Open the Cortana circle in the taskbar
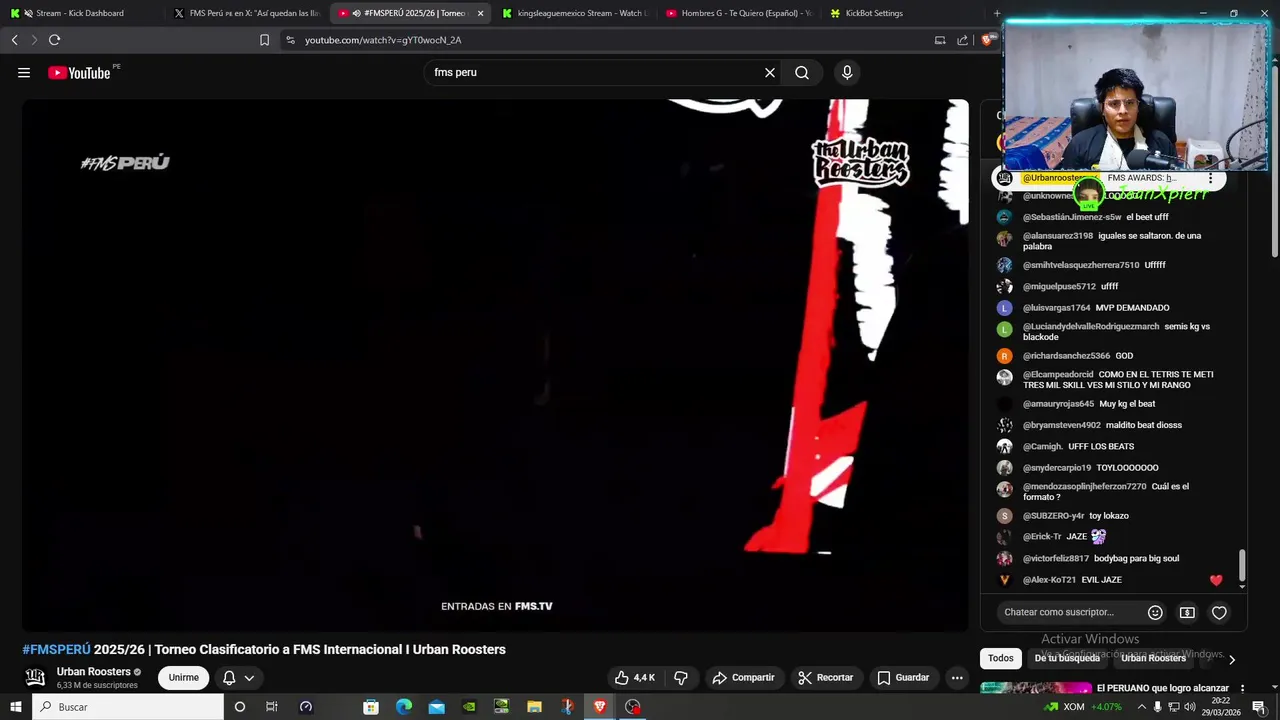 tap(239, 707)
